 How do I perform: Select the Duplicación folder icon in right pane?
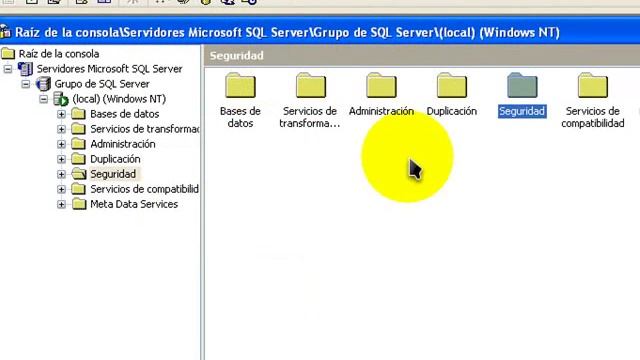(x=452, y=85)
